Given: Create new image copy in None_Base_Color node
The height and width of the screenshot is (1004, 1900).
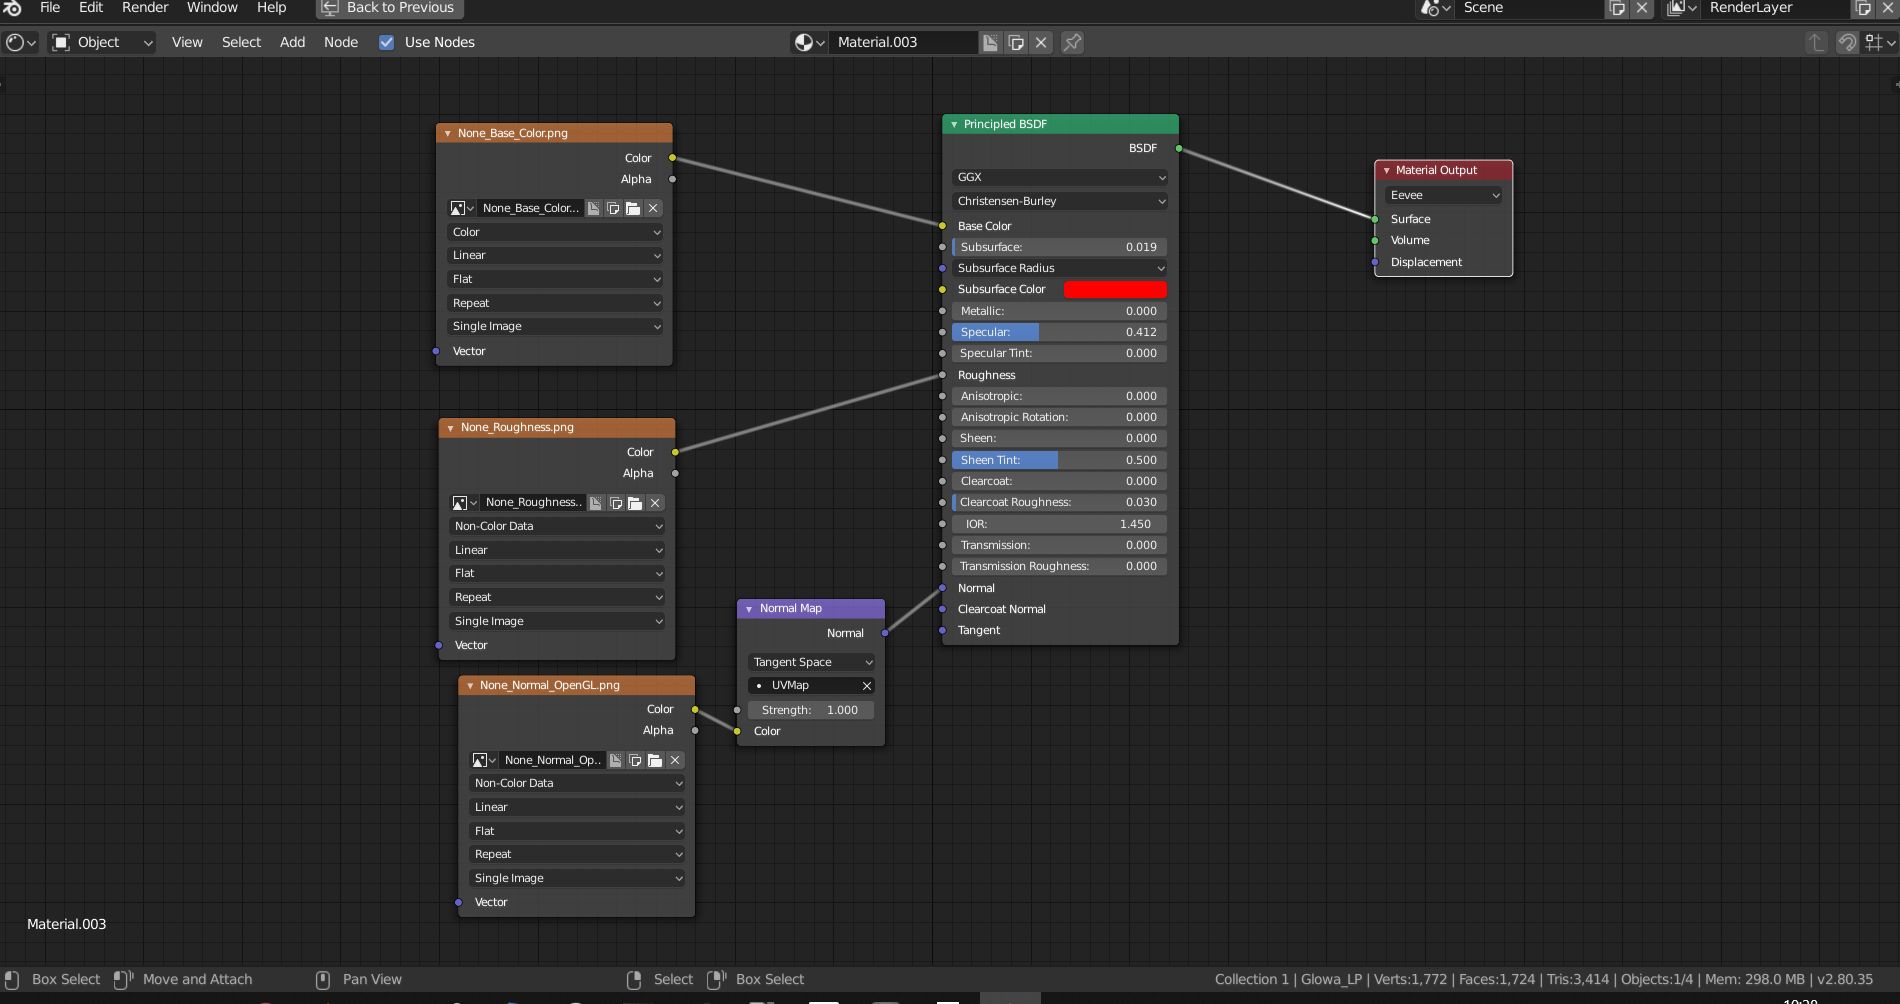Looking at the screenshot, I should point(613,208).
